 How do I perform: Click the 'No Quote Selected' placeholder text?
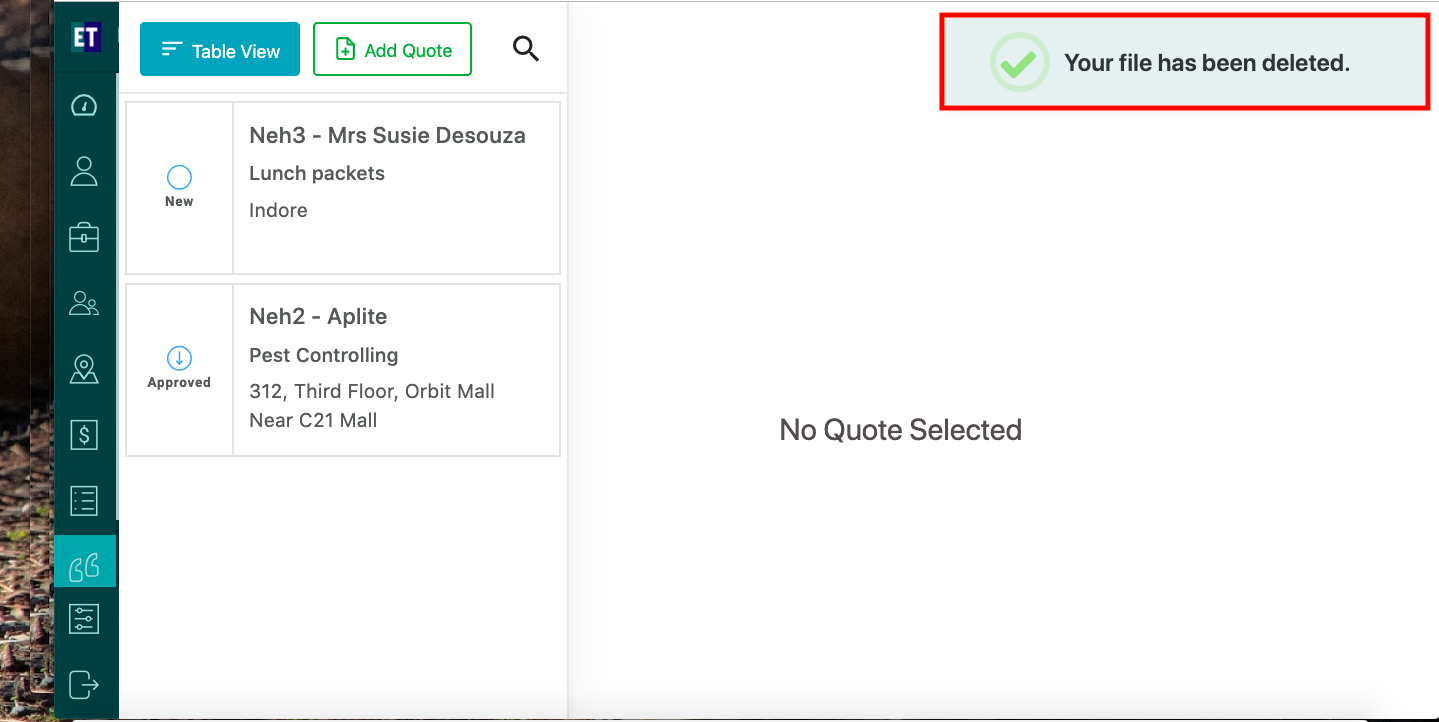point(901,430)
